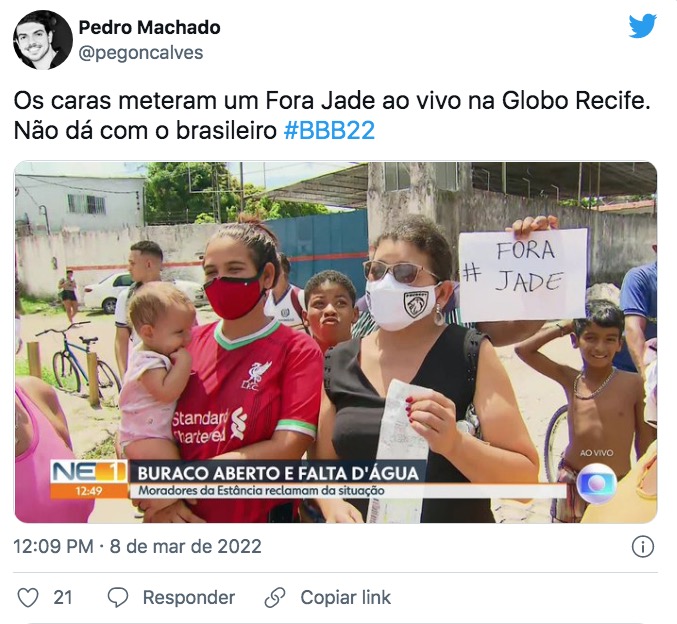Open the tweet info circle icon
Screen dimensions: 677x624
point(642,547)
